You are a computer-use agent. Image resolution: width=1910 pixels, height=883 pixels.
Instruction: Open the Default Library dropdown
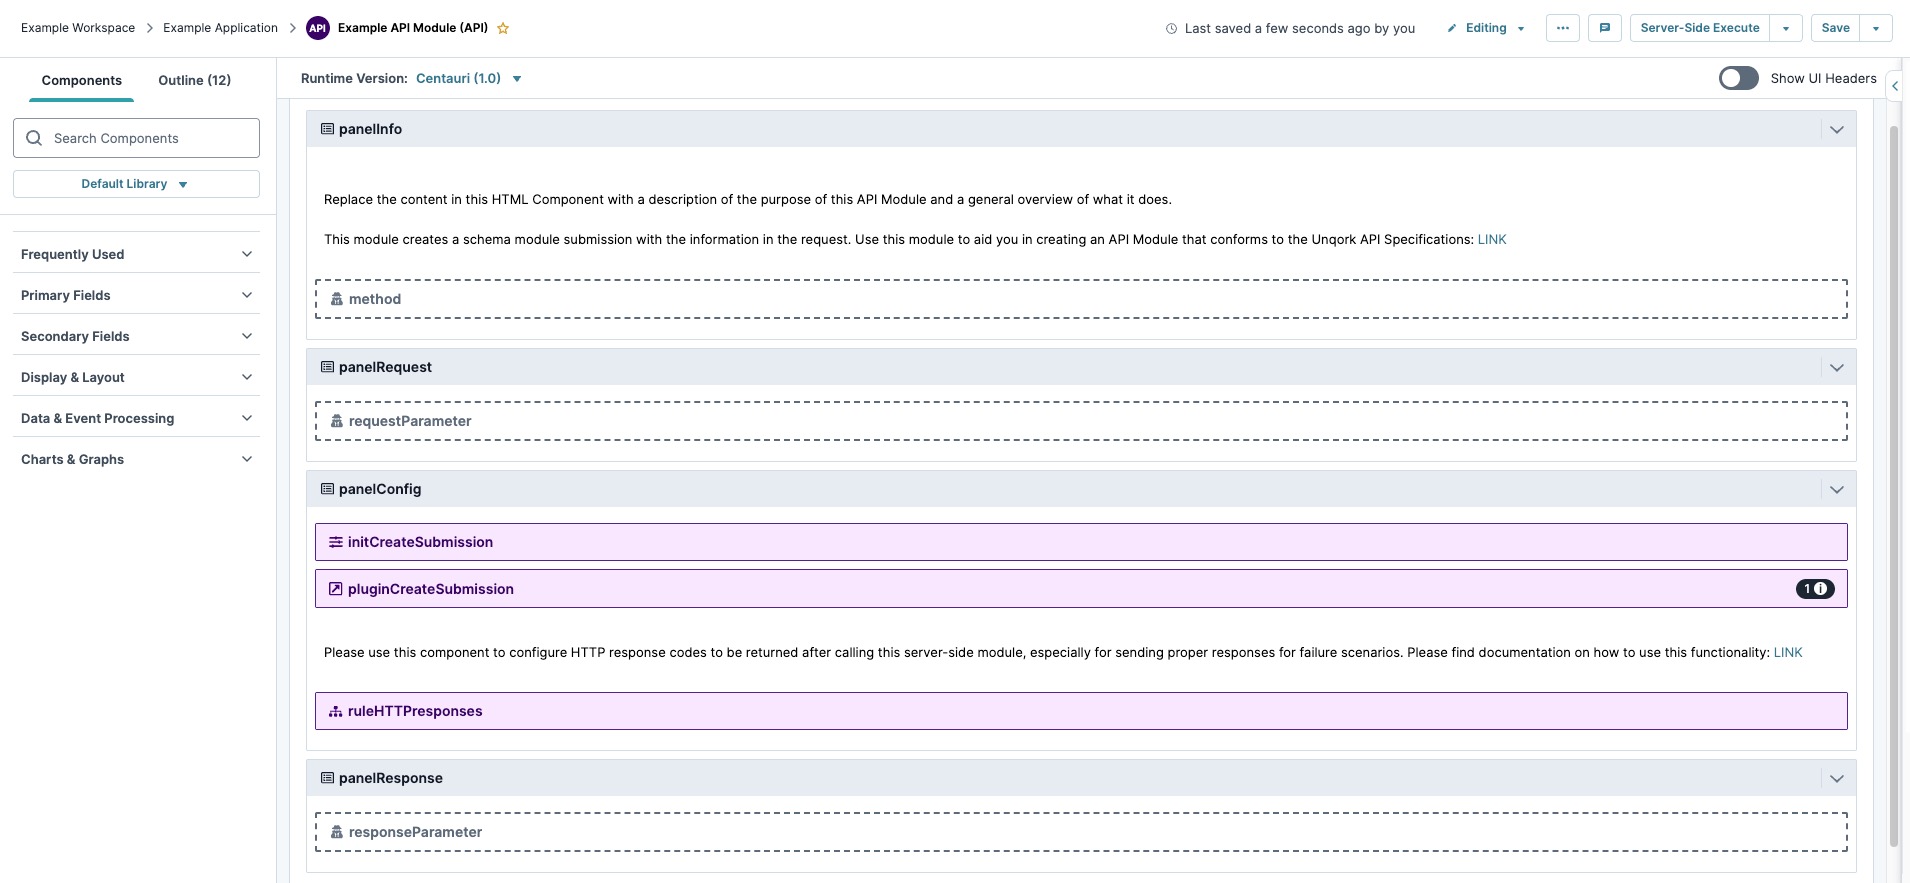pos(136,184)
